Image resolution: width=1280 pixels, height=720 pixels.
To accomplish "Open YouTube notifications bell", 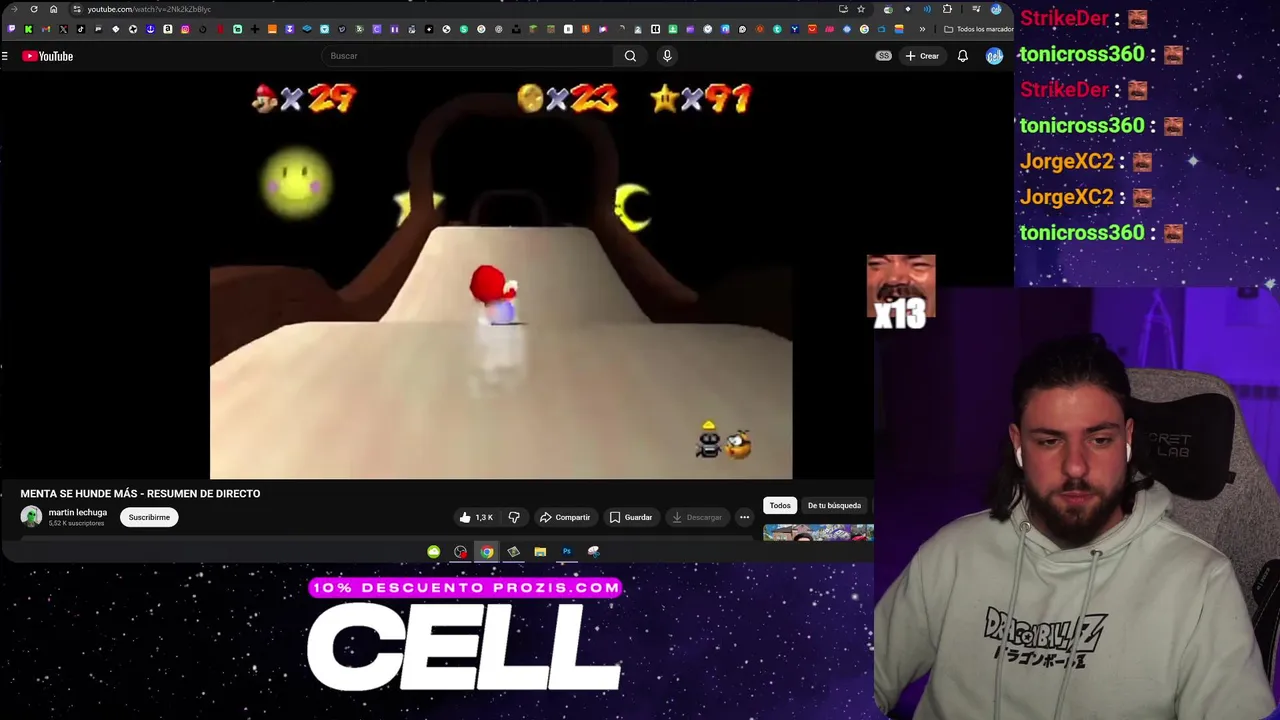I will (x=962, y=56).
